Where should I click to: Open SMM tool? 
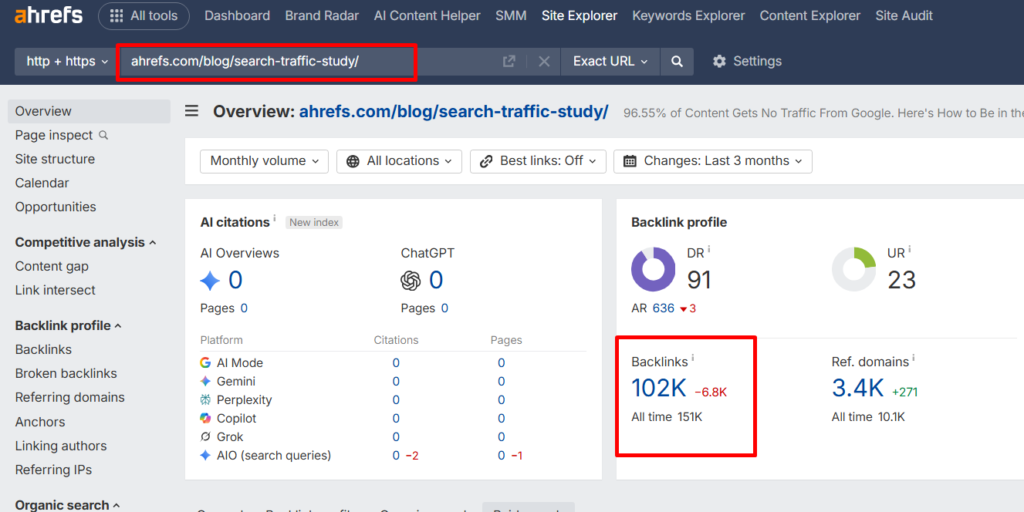(x=511, y=16)
